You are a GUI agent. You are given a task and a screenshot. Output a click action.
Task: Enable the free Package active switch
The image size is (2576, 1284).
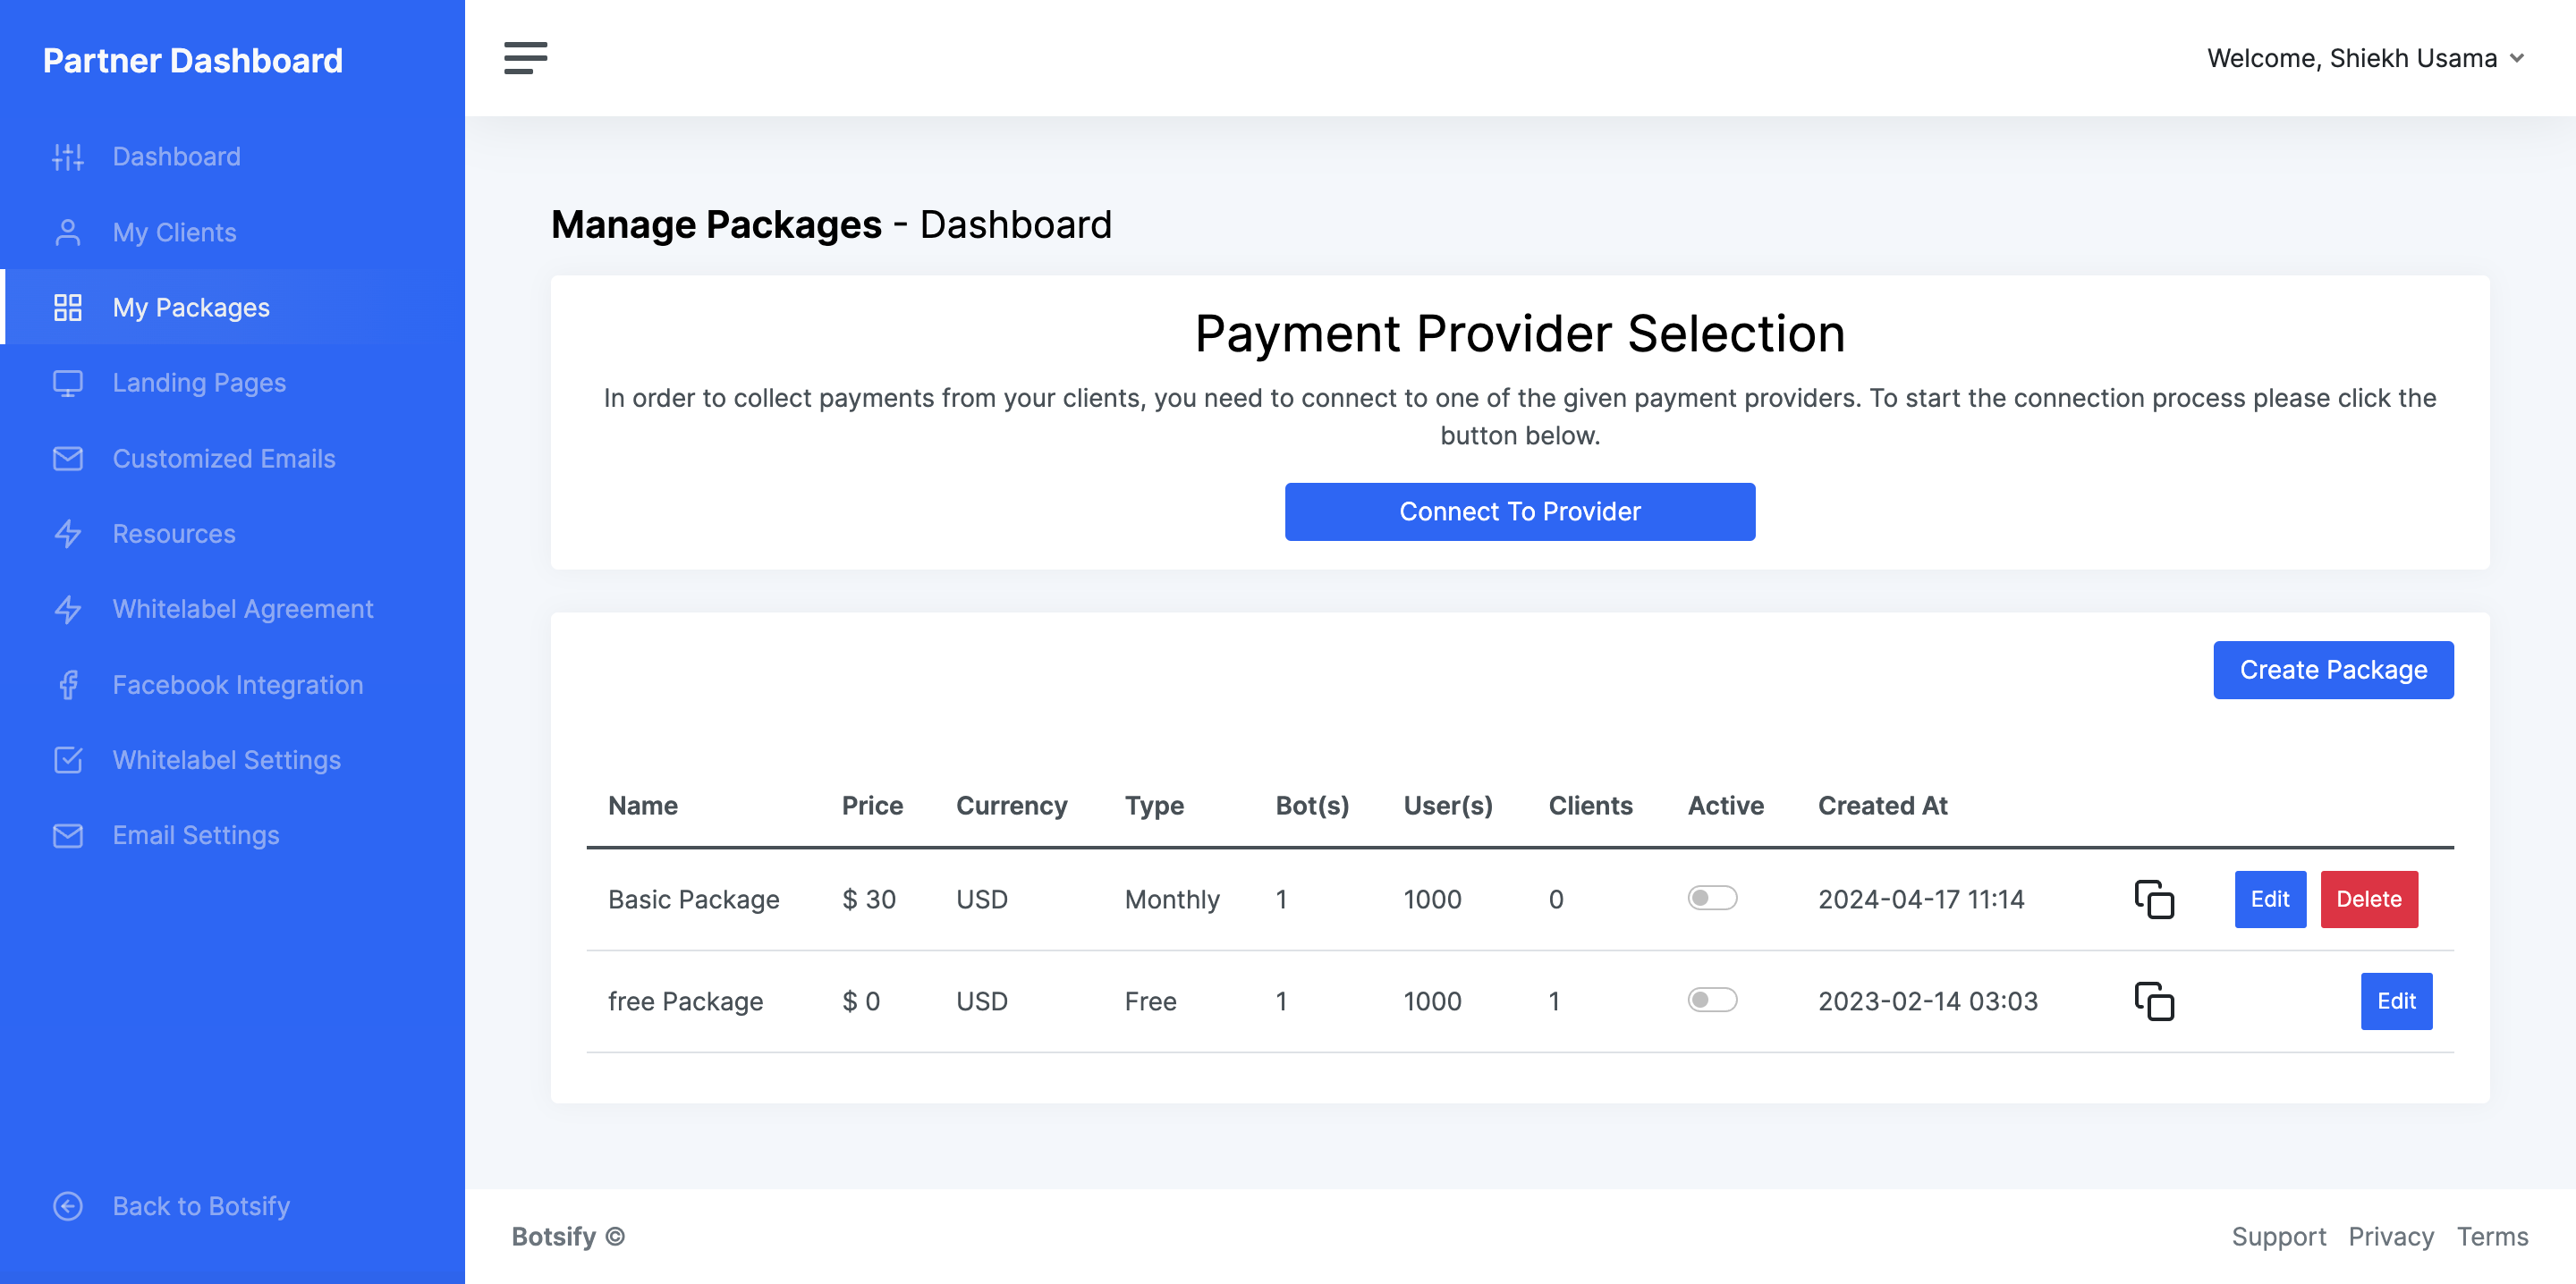(x=1712, y=1000)
